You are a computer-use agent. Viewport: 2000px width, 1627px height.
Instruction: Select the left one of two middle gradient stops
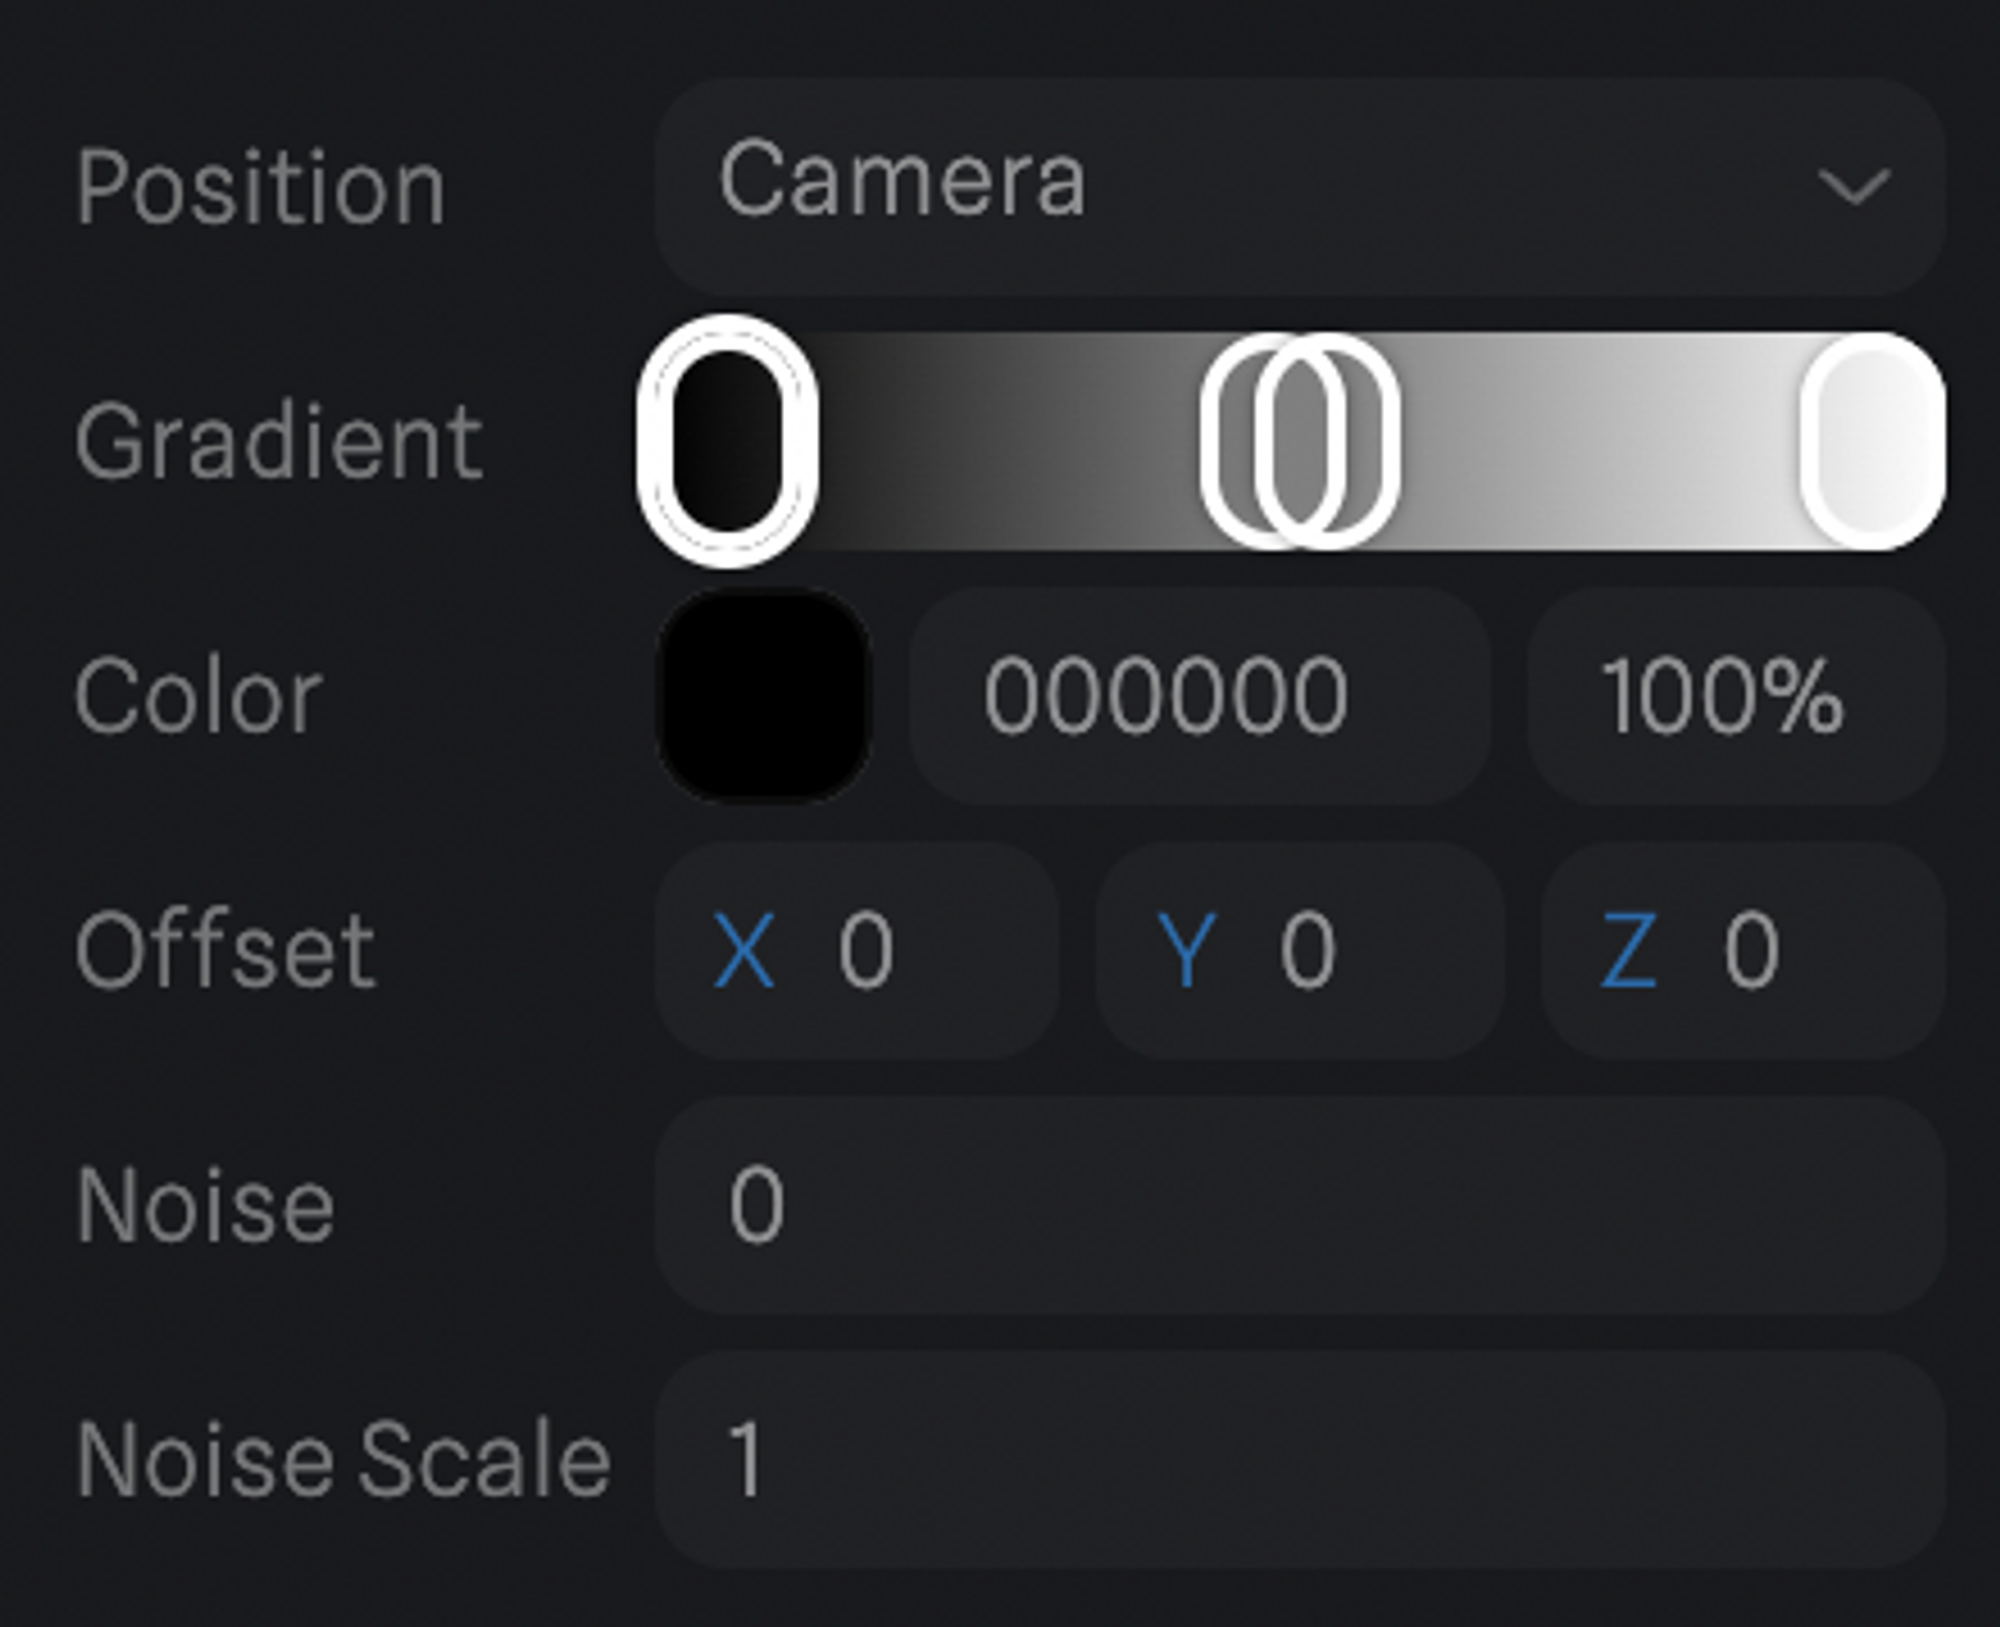[x=1228, y=441]
